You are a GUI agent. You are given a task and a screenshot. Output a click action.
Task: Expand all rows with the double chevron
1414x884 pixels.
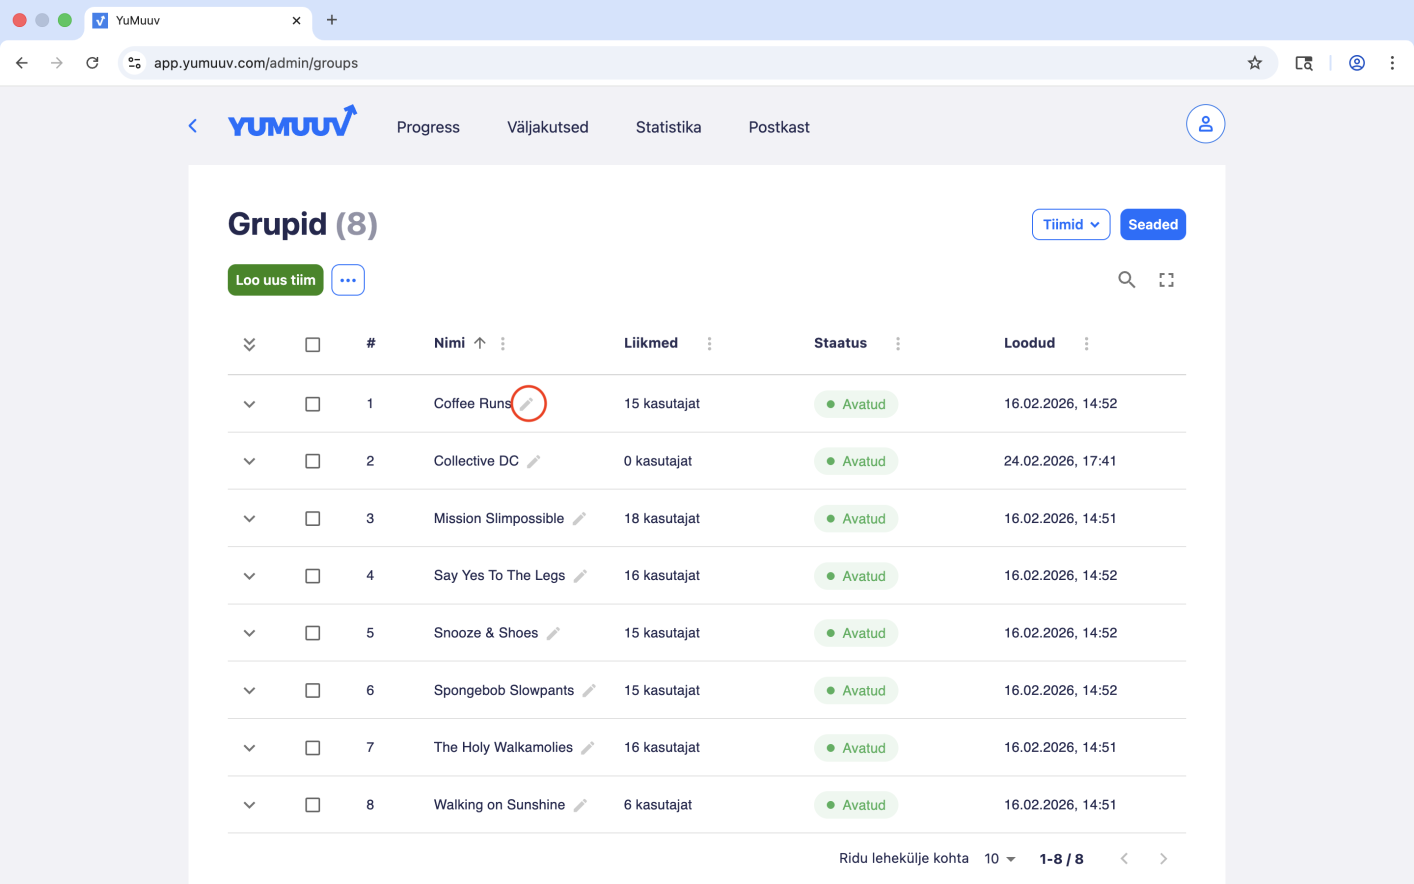[x=249, y=344]
